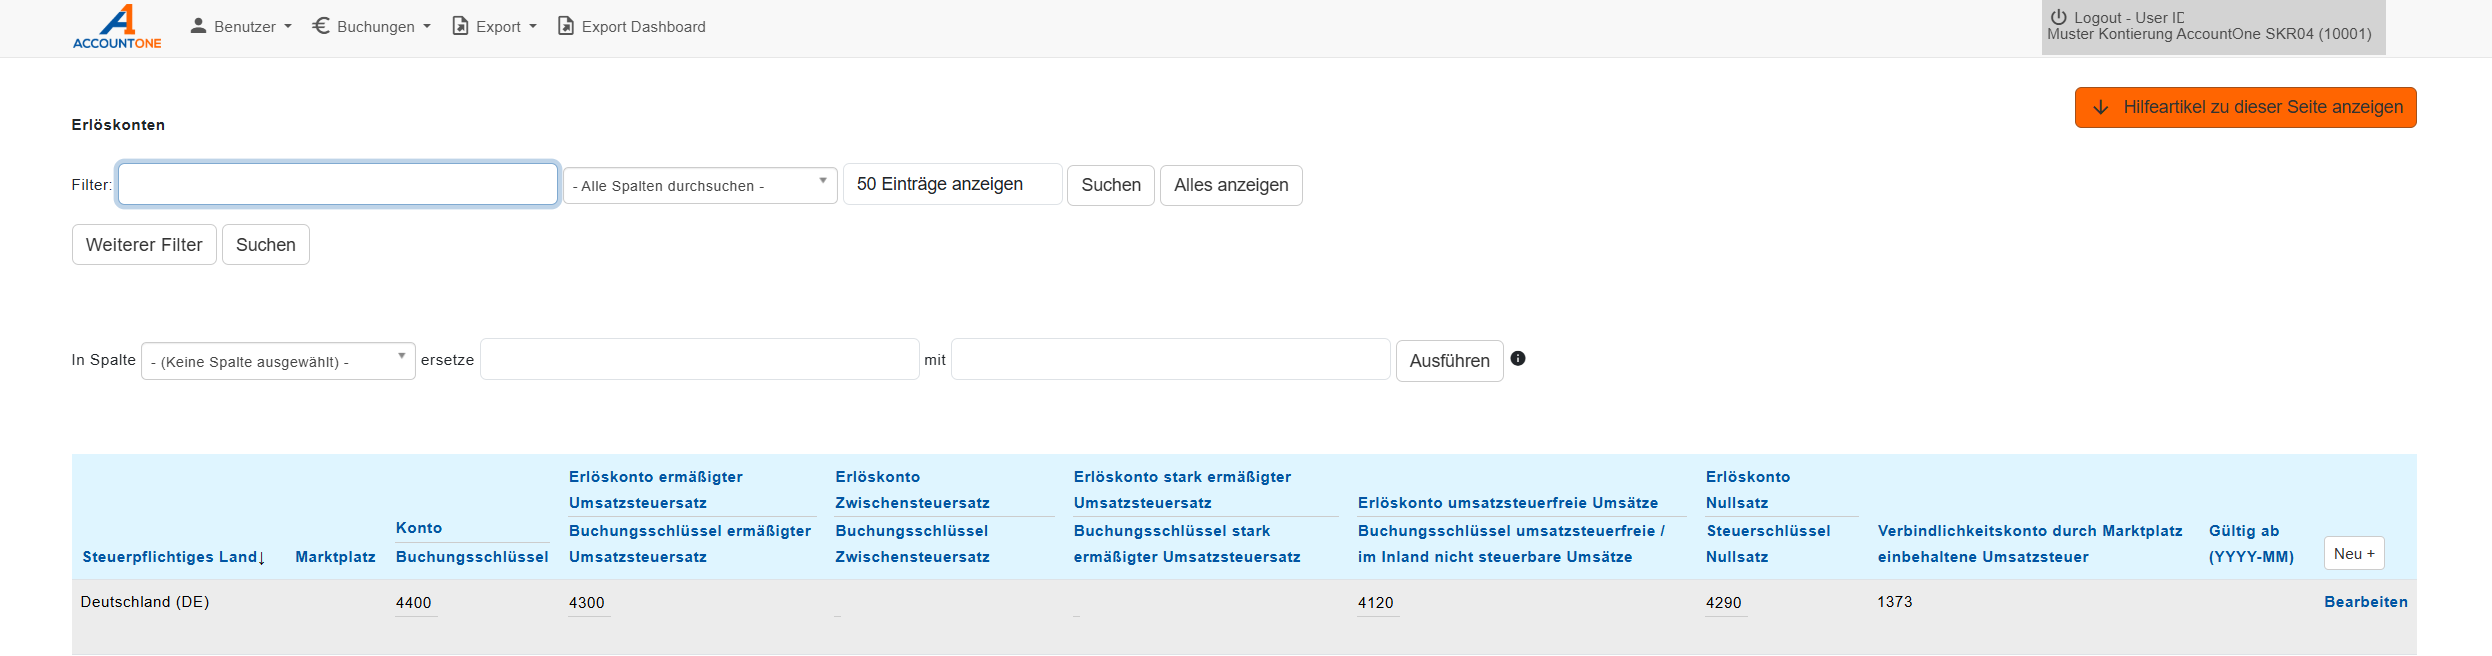Click the AccountOne logo
This screenshot has height=656, width=2492.
117,27
